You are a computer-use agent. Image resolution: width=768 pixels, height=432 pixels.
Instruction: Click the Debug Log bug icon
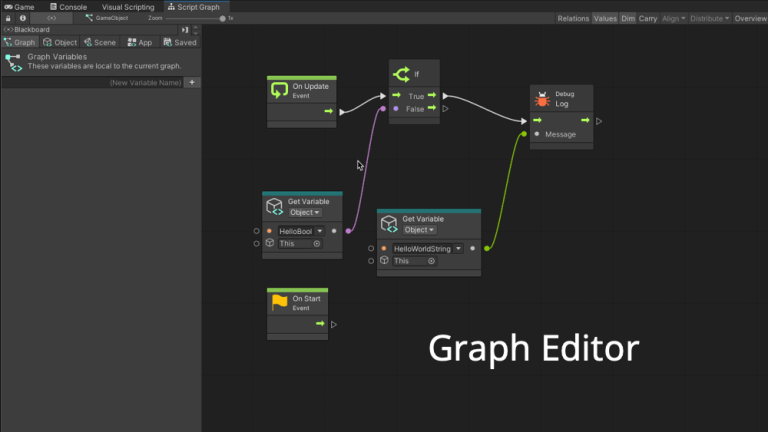tap(543, 99)
